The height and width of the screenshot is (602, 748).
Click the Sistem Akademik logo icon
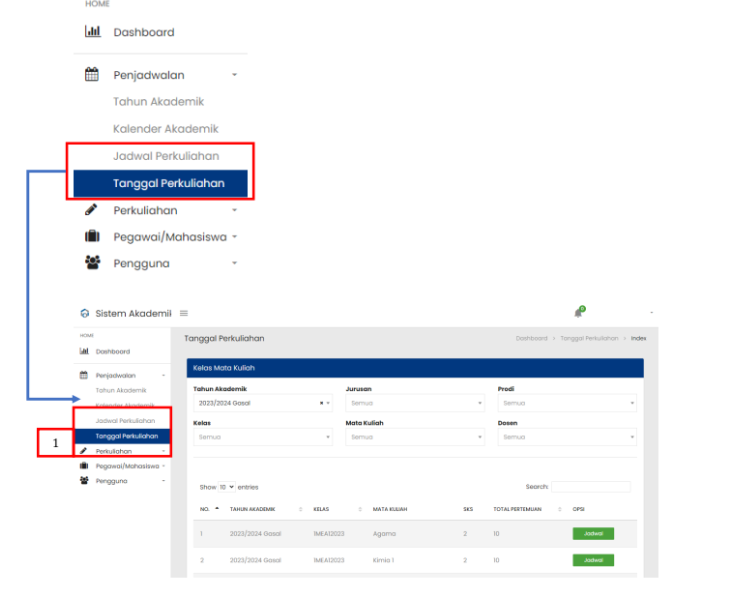[x=84, y=314]
